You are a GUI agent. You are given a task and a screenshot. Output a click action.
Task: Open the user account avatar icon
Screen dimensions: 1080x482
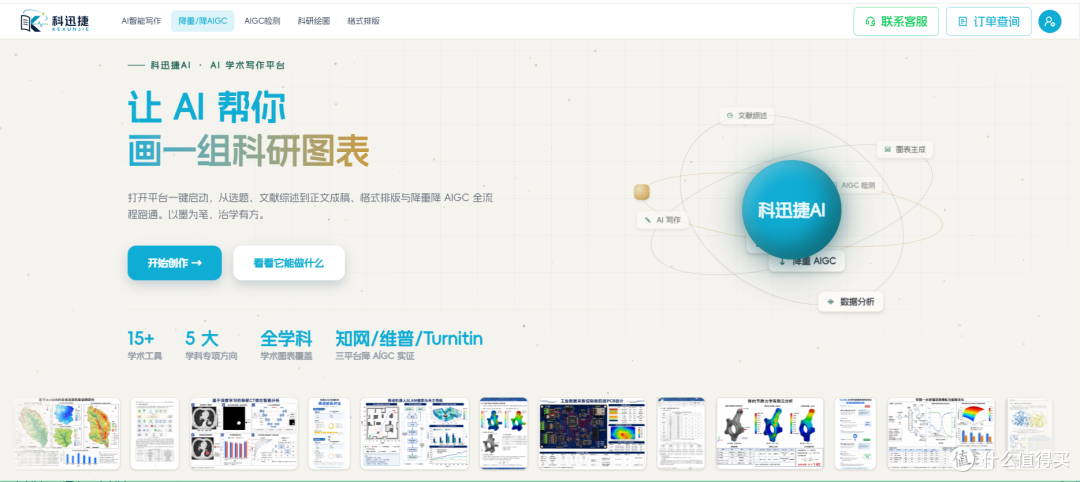(x=1050, y=21)
